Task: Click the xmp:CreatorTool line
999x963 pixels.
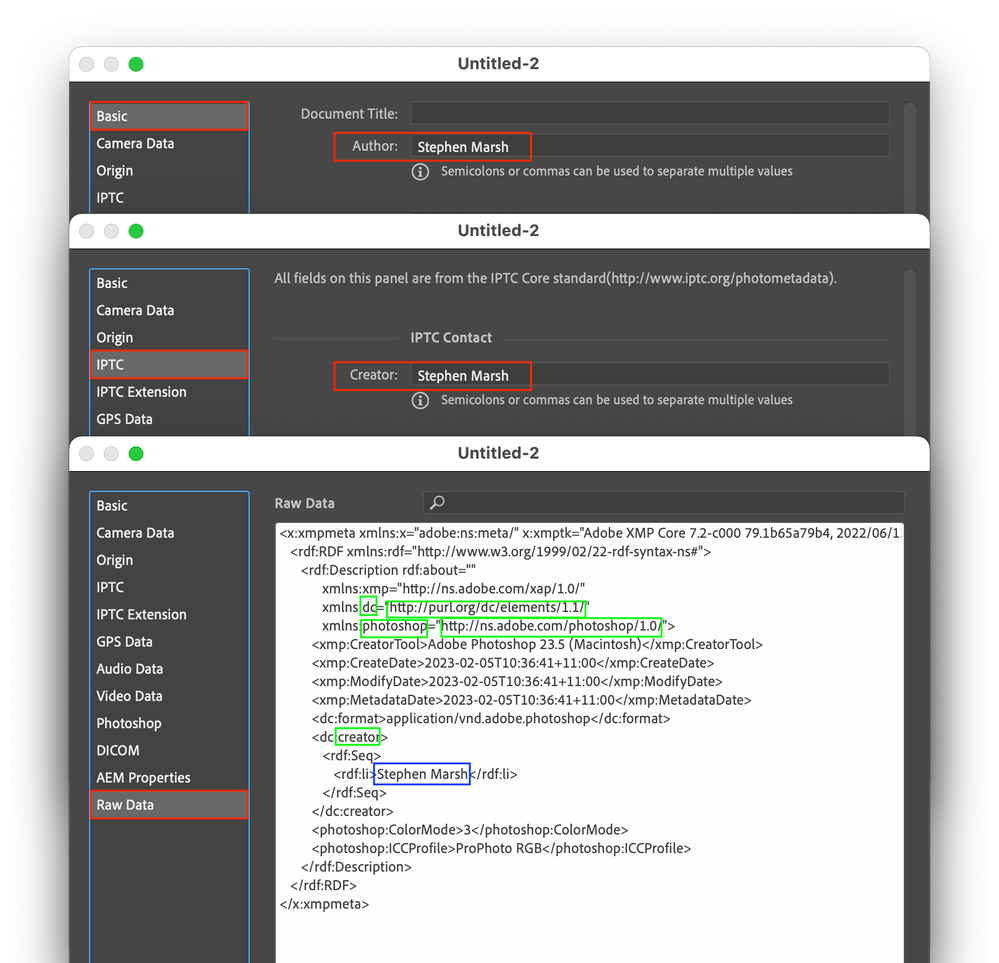Action: (x=537, y=644)
